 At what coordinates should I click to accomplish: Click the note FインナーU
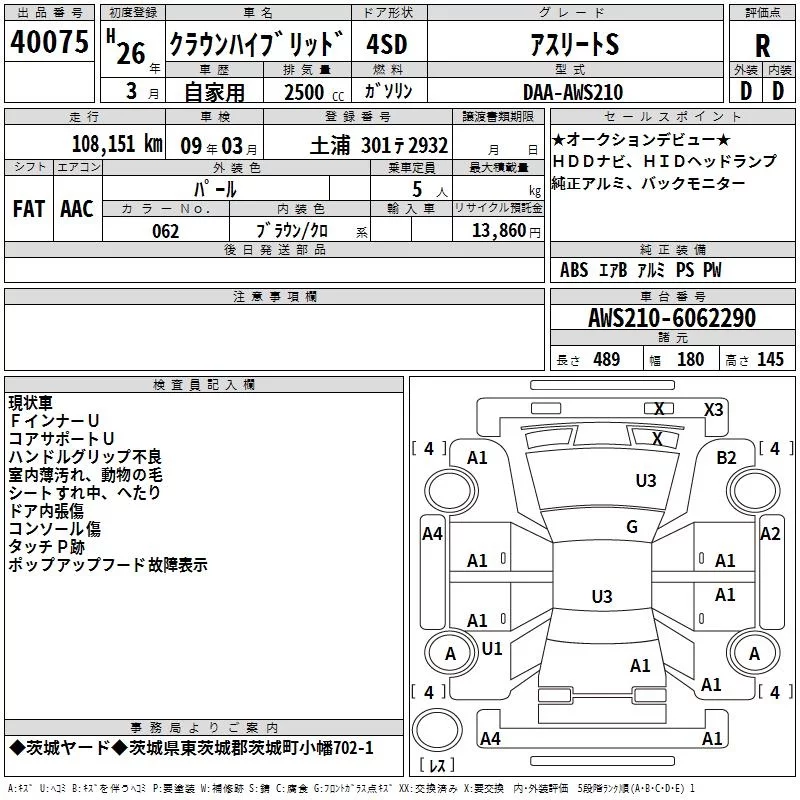pos(54,420)
